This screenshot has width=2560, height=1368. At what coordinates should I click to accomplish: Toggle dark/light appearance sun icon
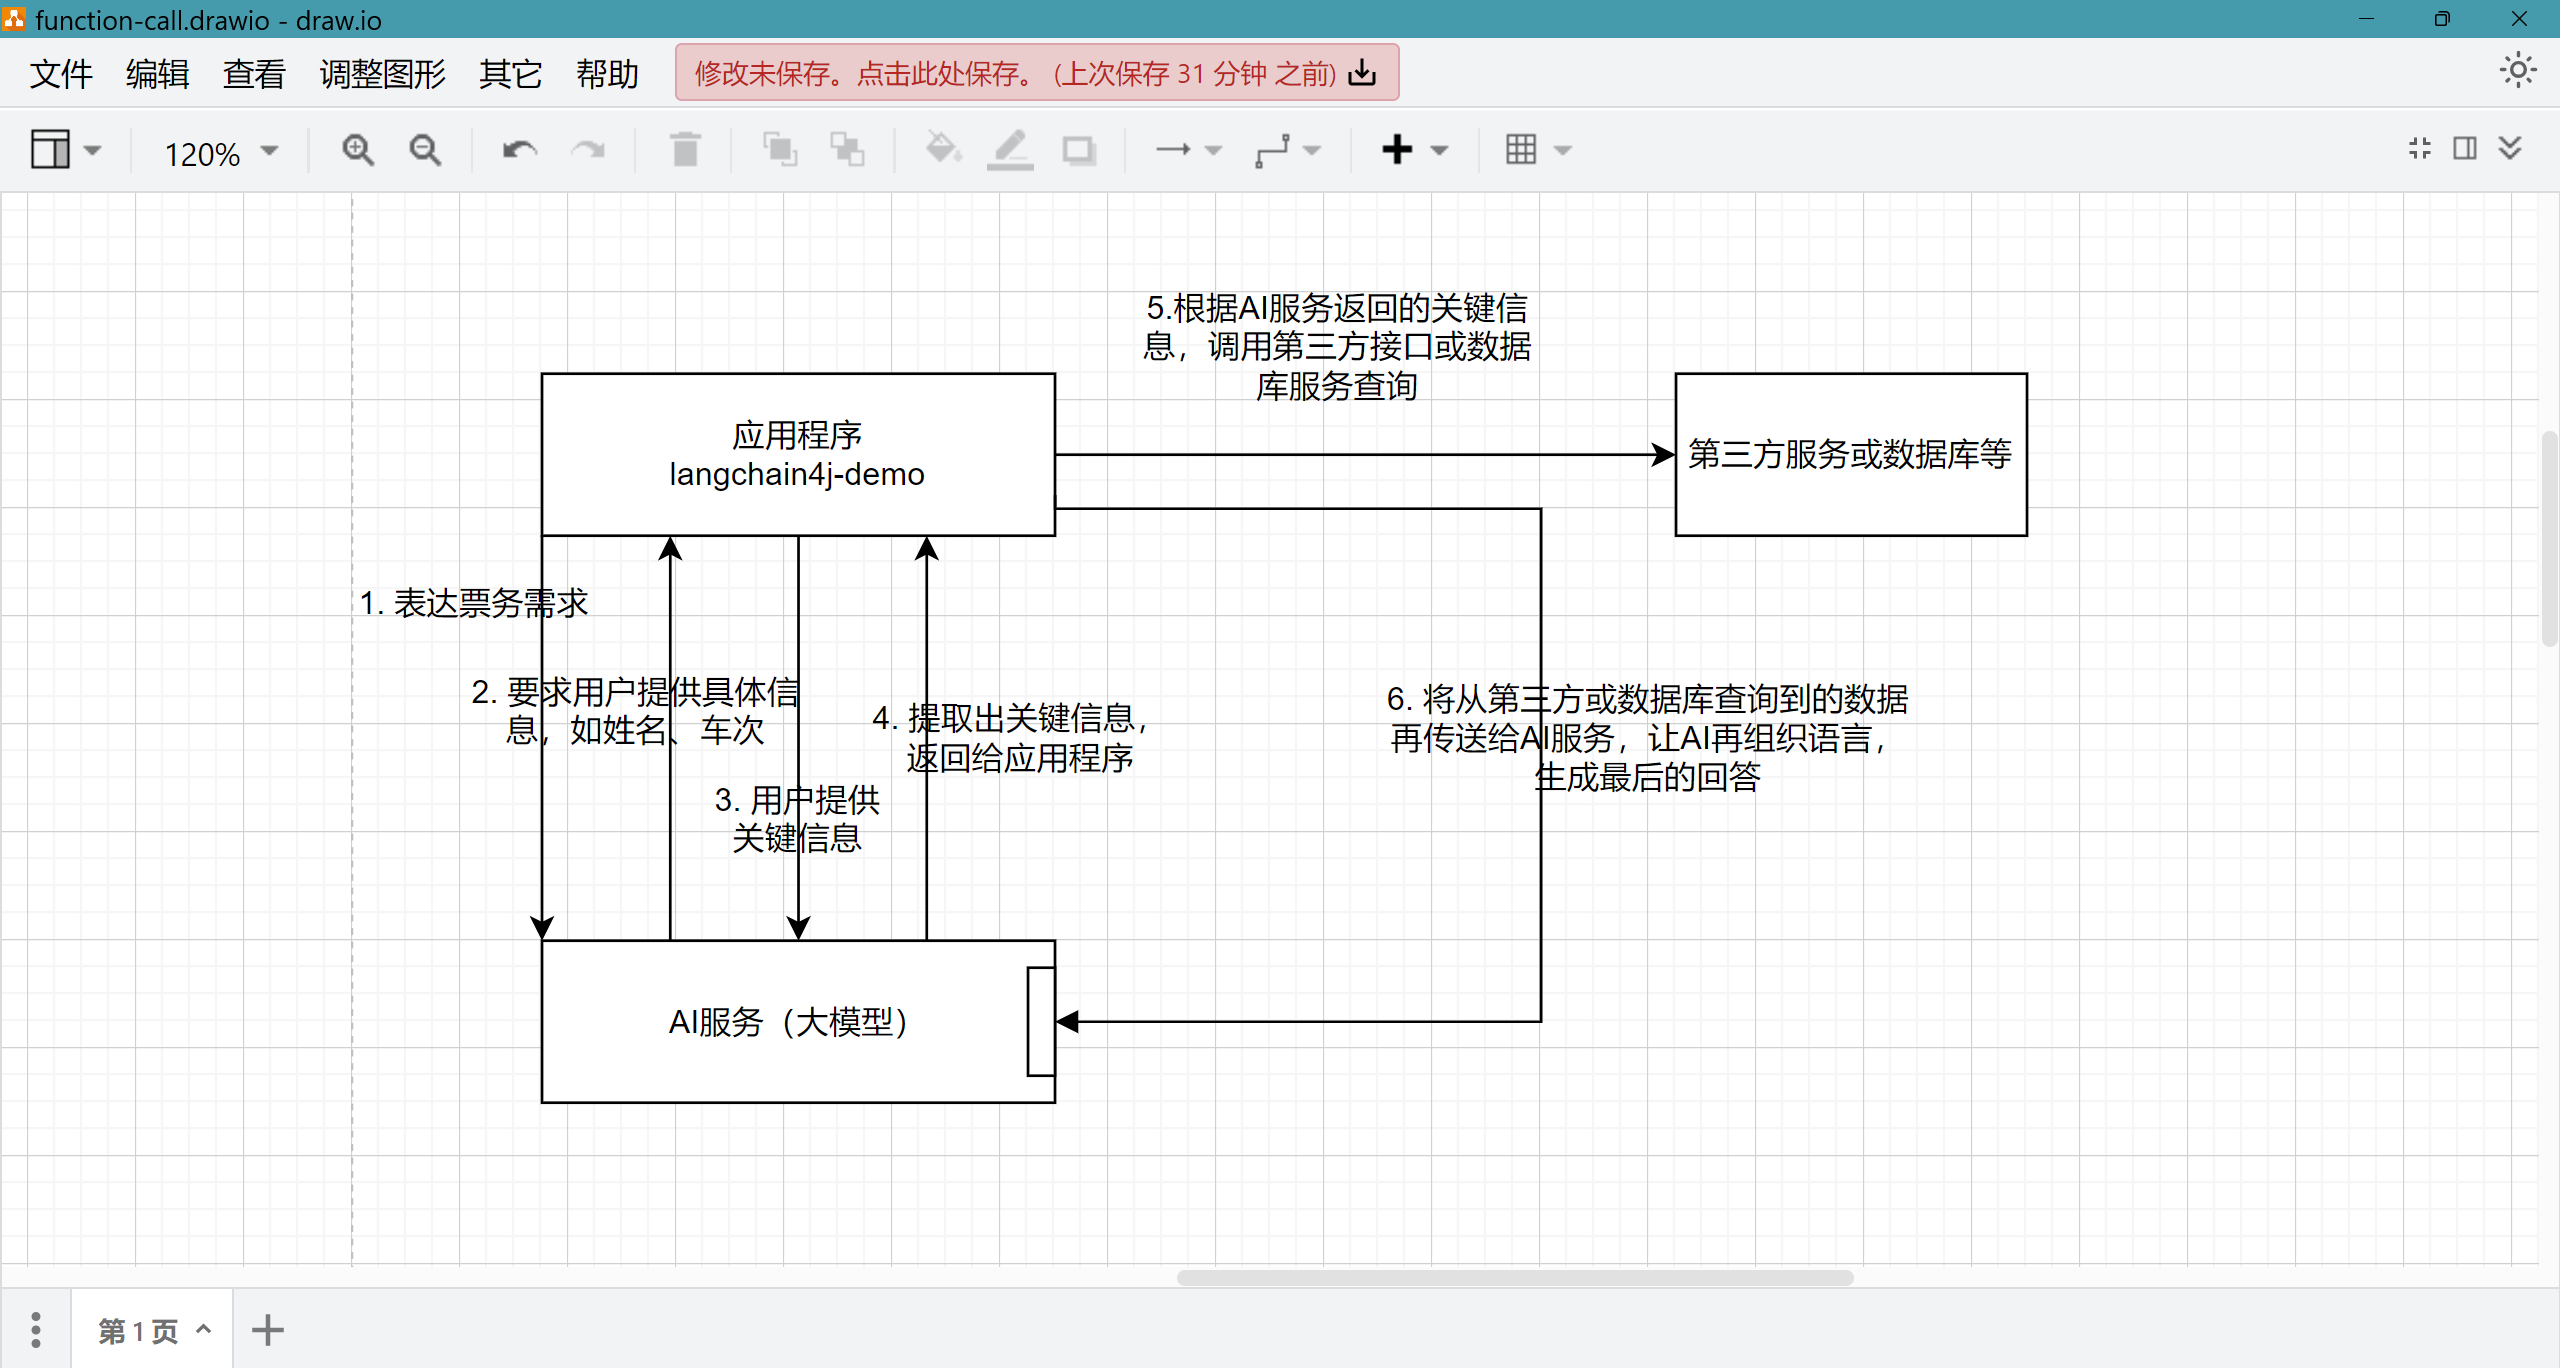point(2517,71)
